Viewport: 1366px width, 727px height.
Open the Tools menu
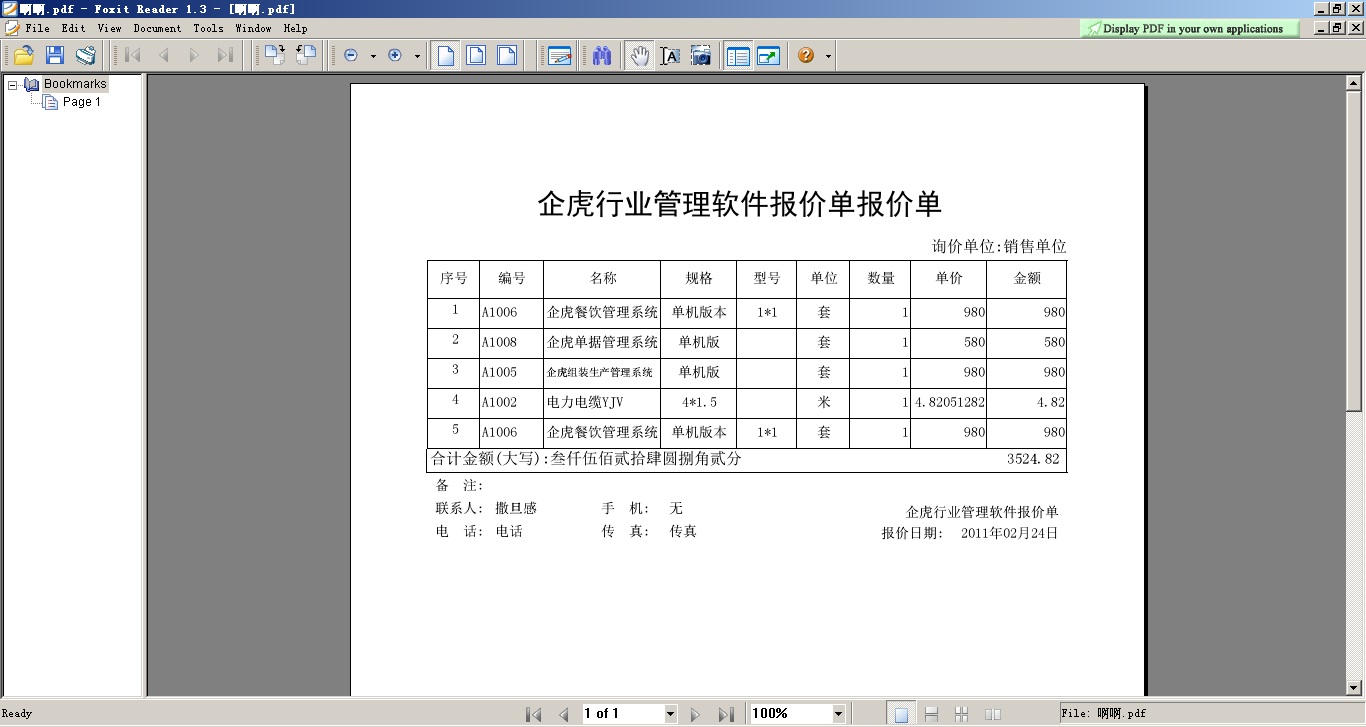pyautogui.click(x=208, y=28)
